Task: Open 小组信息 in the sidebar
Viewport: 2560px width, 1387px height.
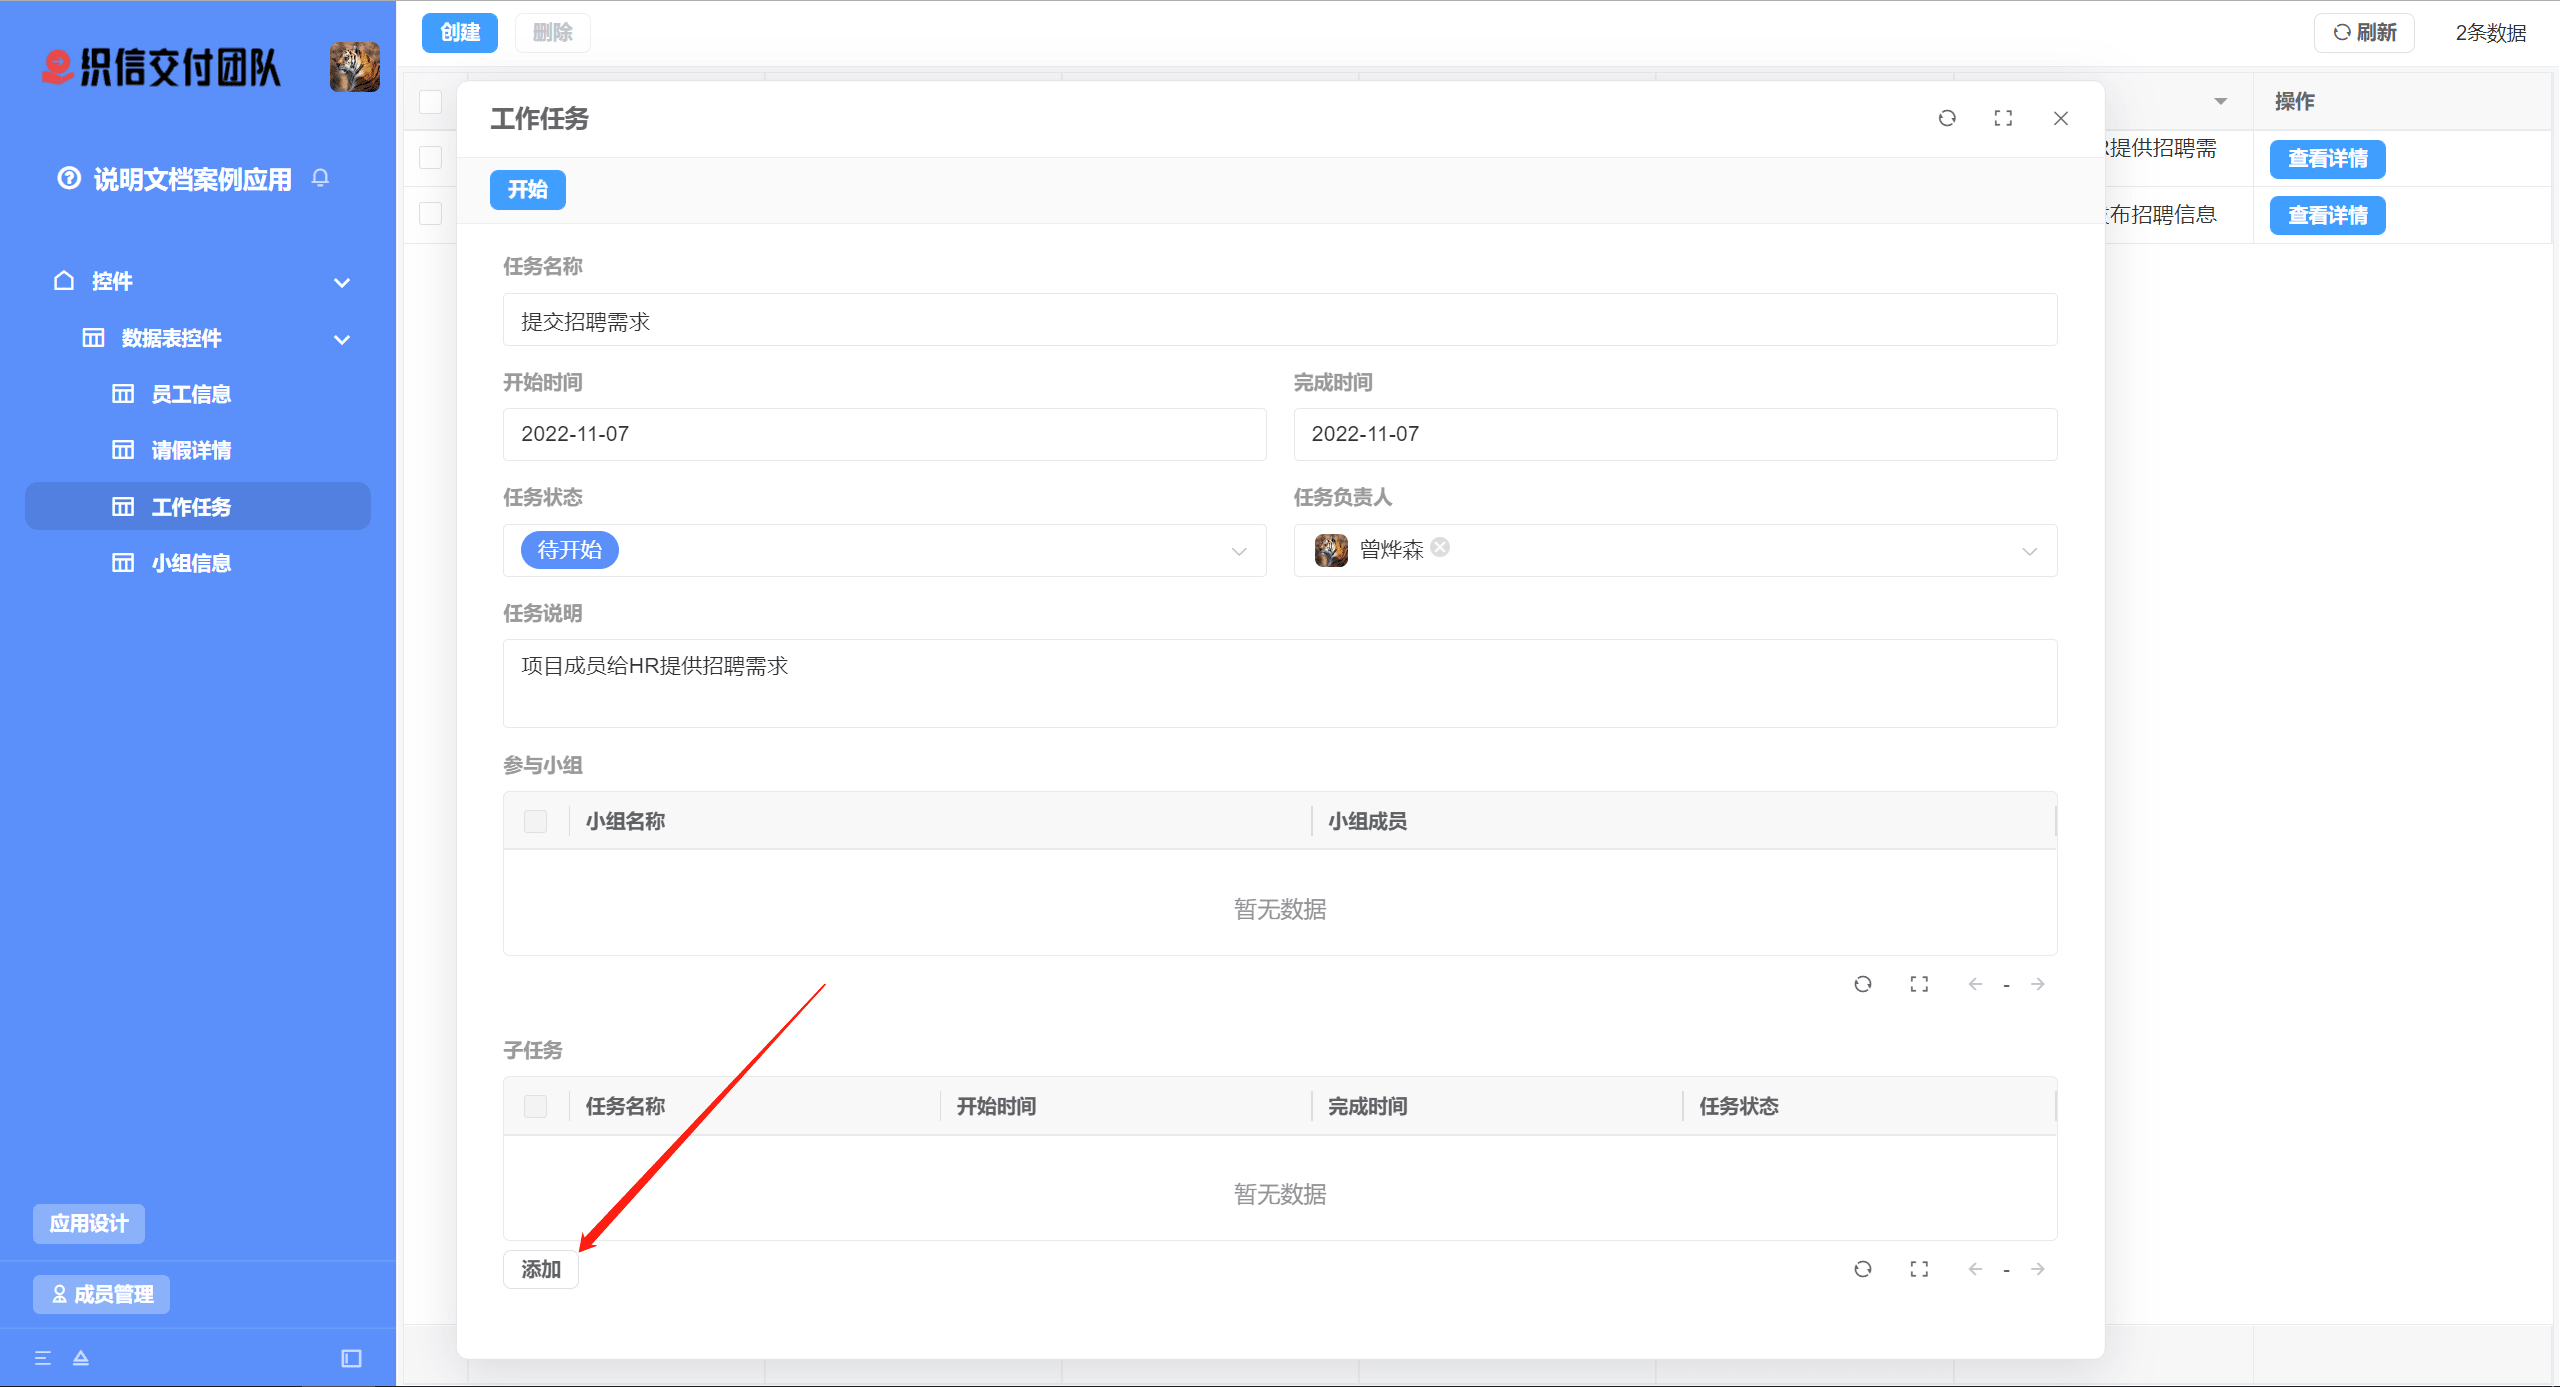Action: [x=191, y=563]
